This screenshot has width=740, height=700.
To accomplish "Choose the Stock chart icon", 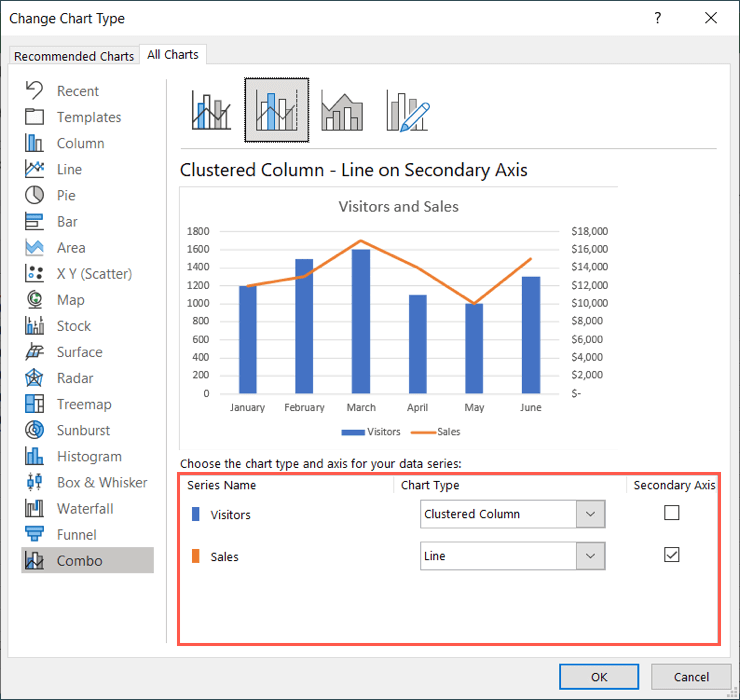I will (34, 326).
